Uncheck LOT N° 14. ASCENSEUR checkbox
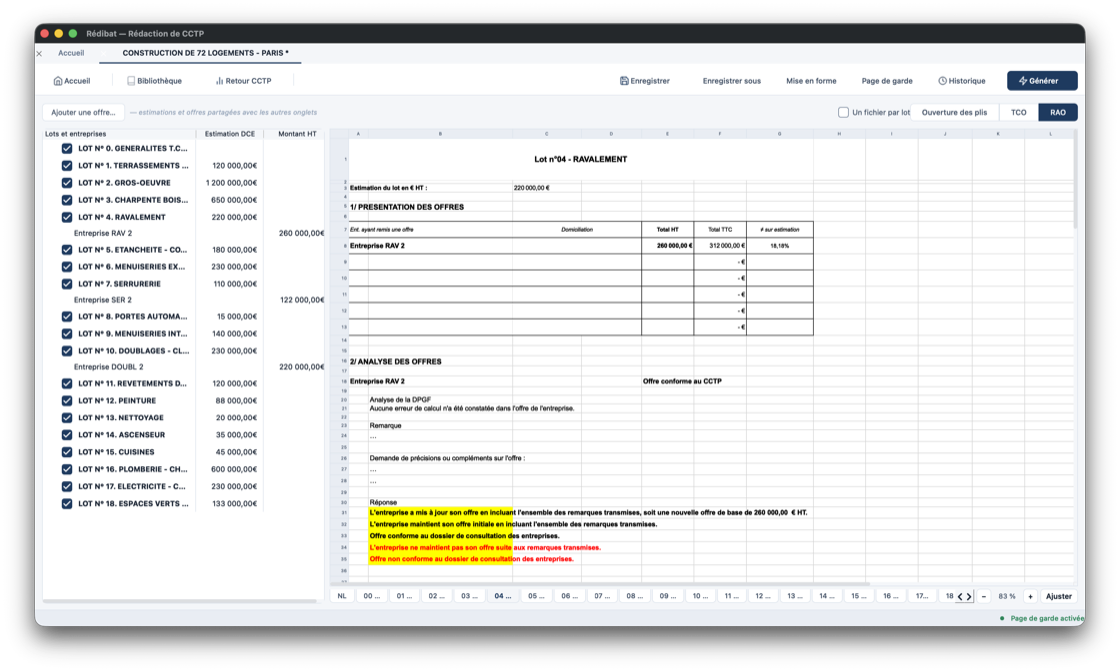 [x=67, y=435]
